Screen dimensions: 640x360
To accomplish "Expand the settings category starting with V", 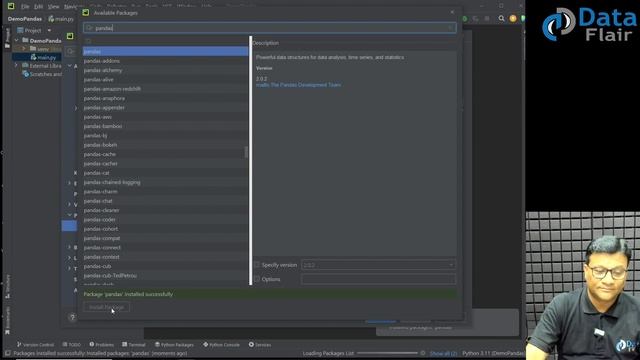I will (69, 204).
